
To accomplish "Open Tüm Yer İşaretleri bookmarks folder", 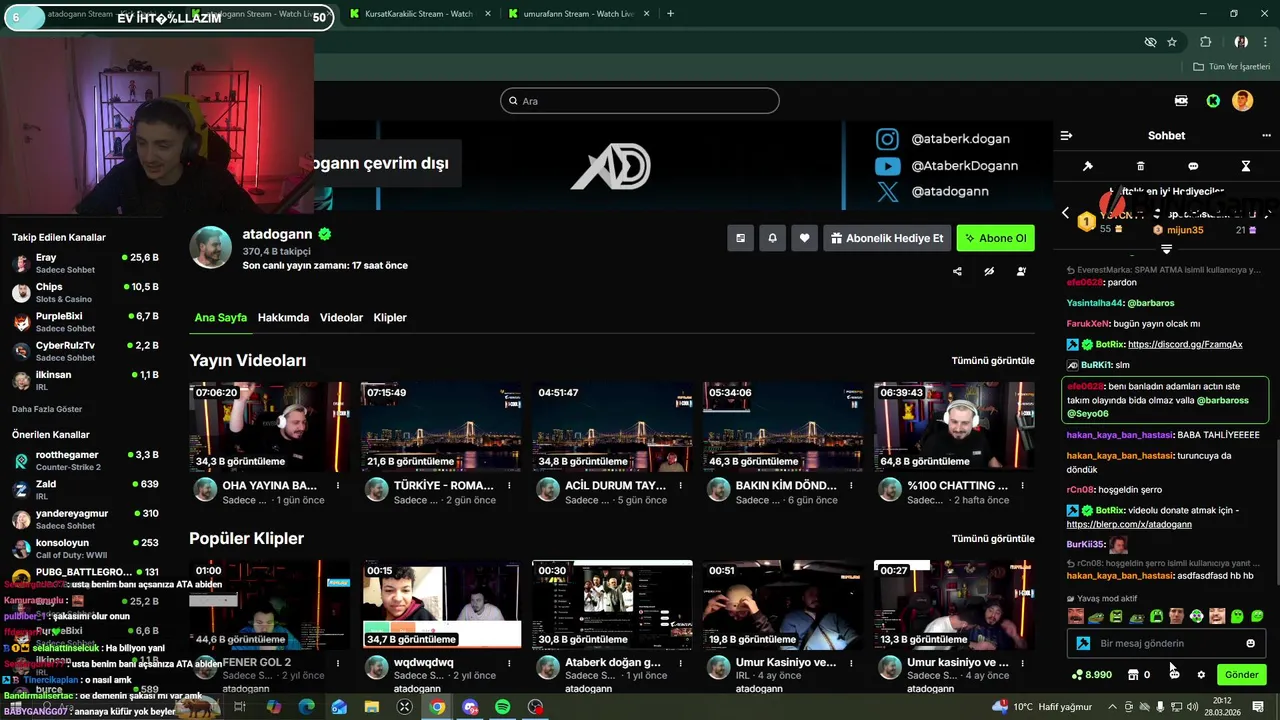I will 1231,66.
